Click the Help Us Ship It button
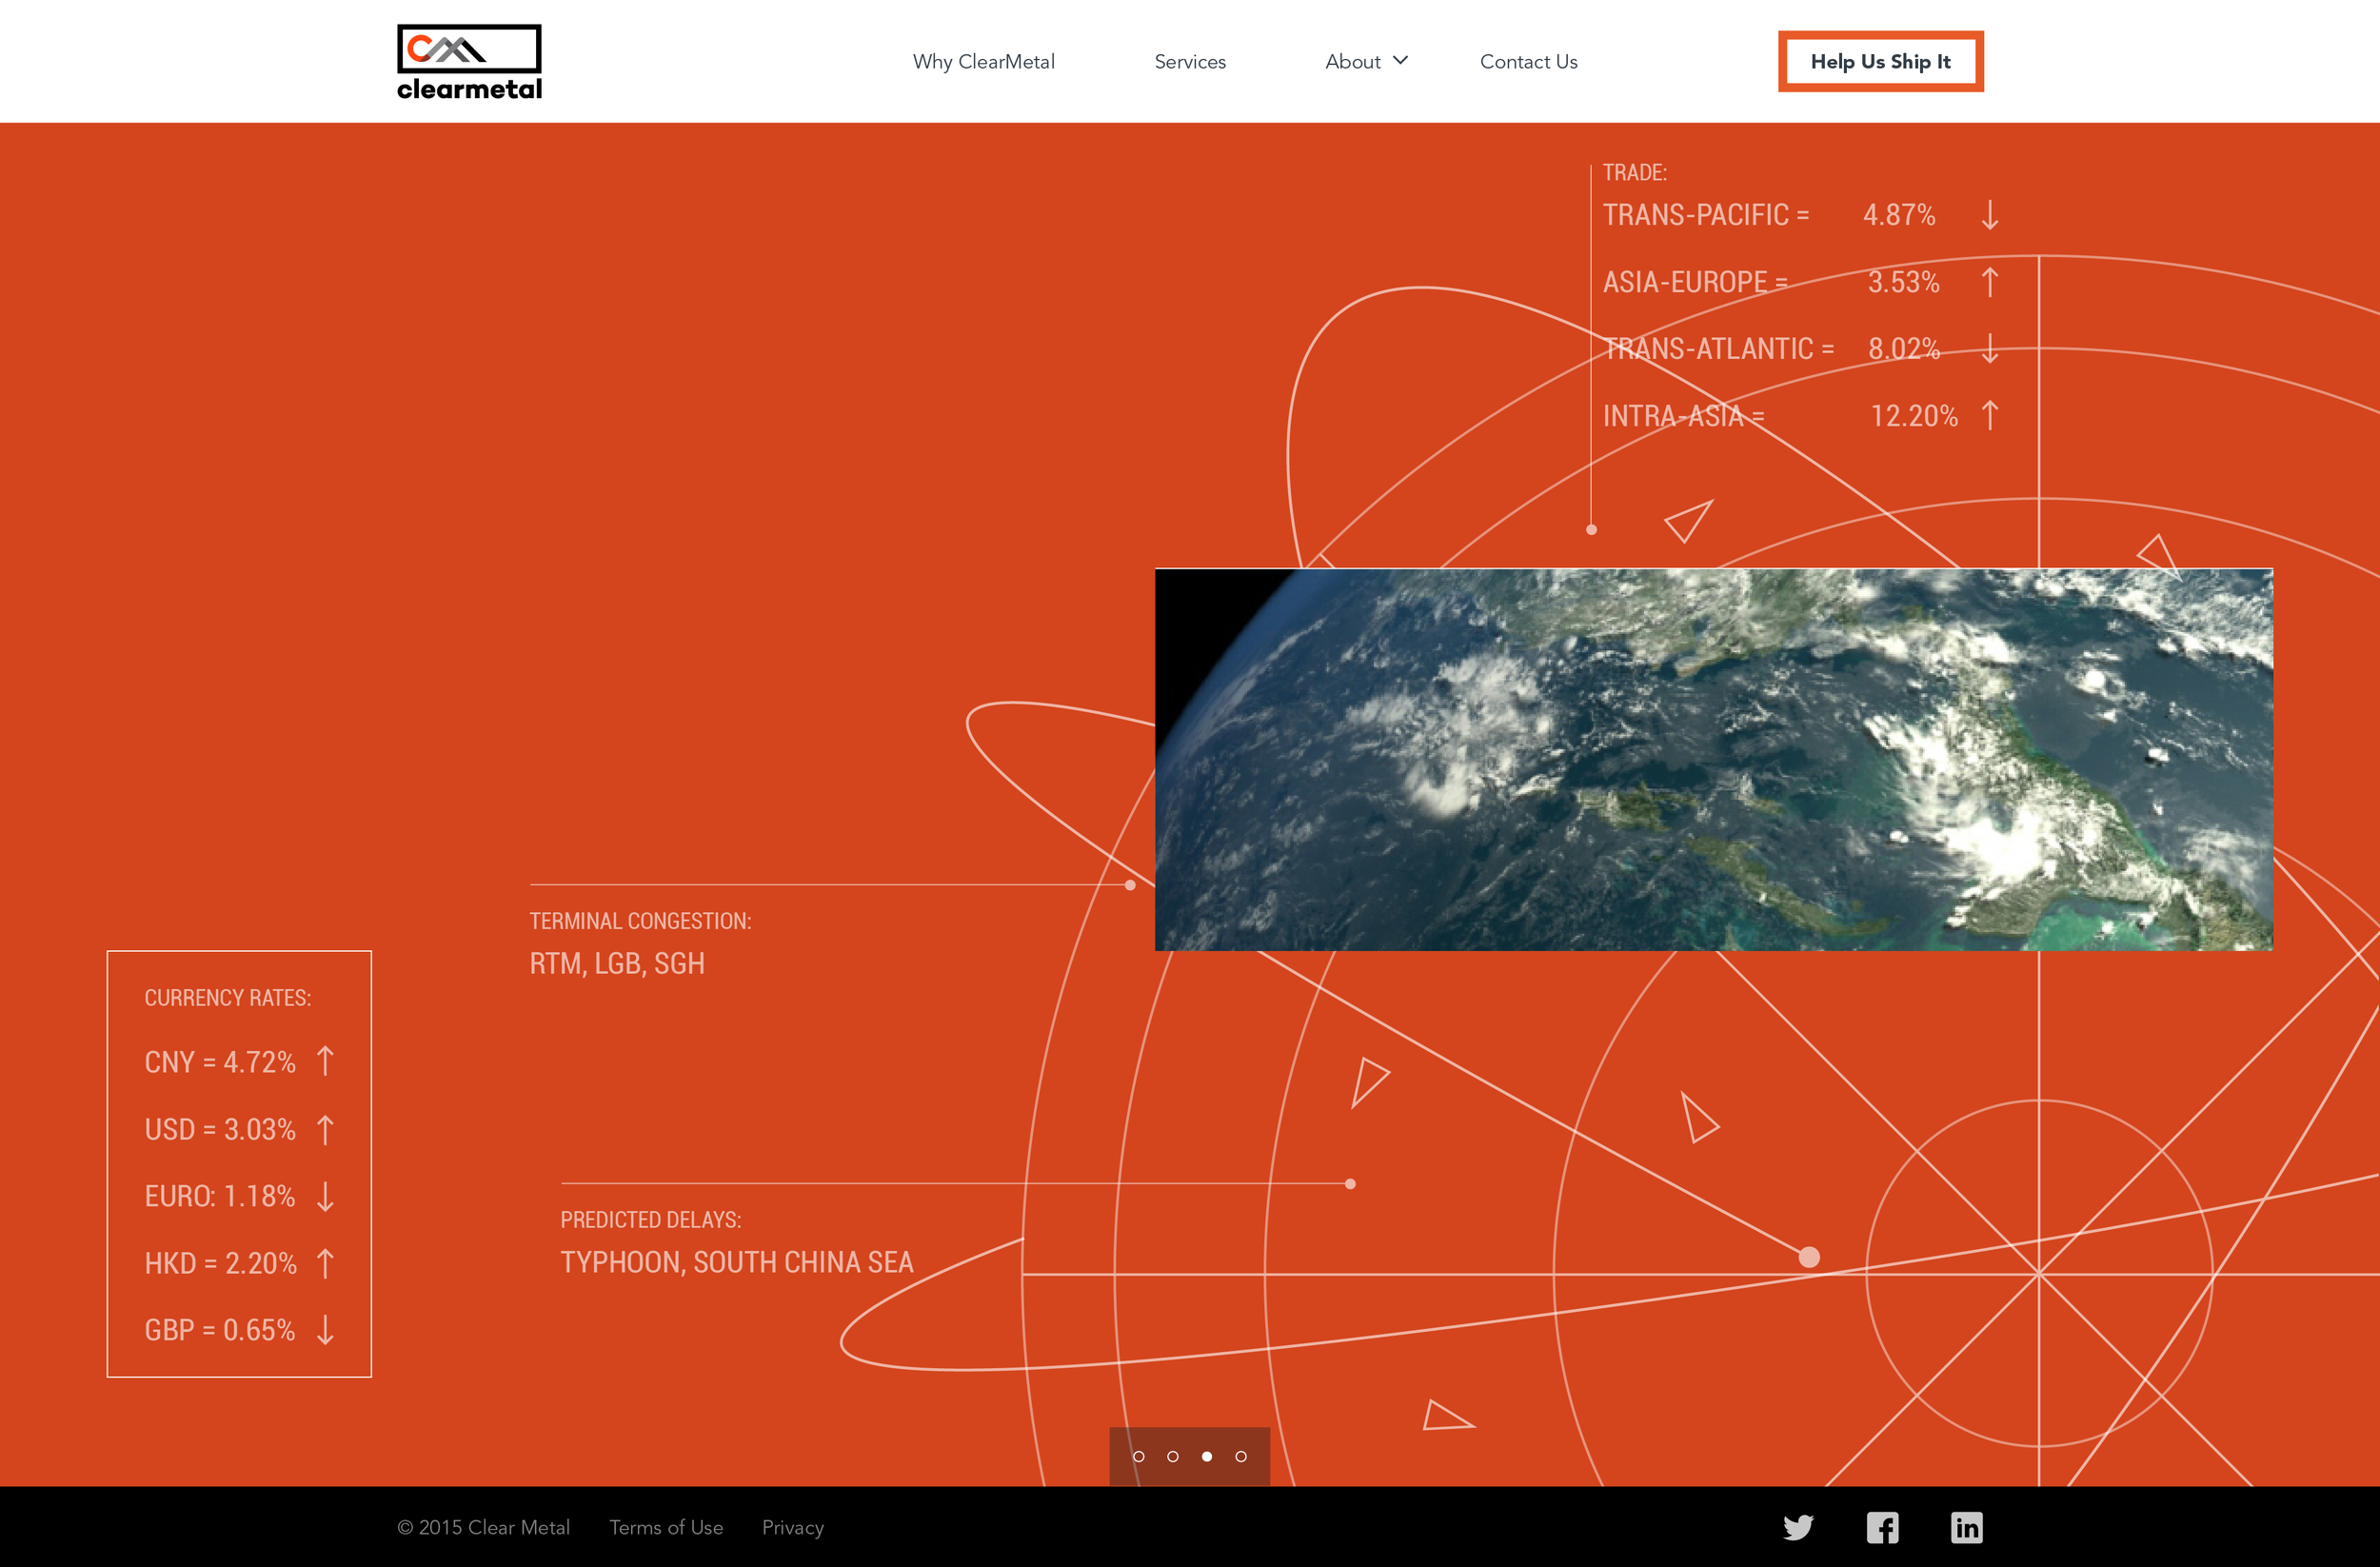The width and height of the screenshot is (2380, 1567). [1880, 62]
